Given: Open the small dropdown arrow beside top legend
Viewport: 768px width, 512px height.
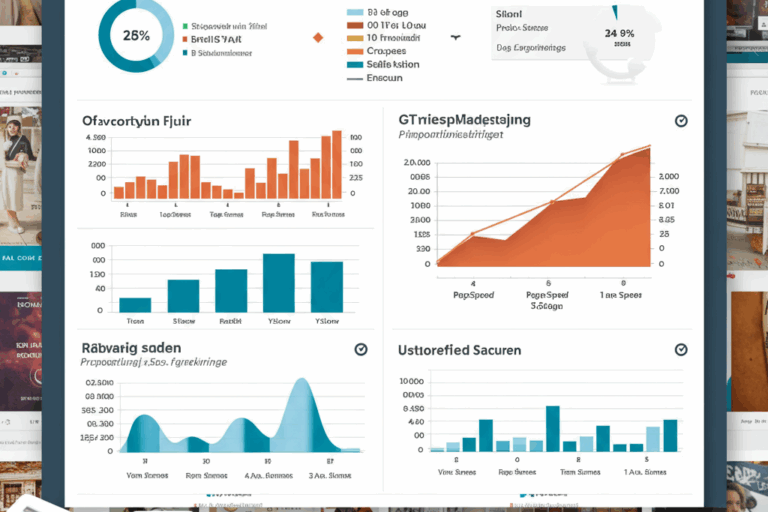Looking at the screenshot, I should [456, 36].
